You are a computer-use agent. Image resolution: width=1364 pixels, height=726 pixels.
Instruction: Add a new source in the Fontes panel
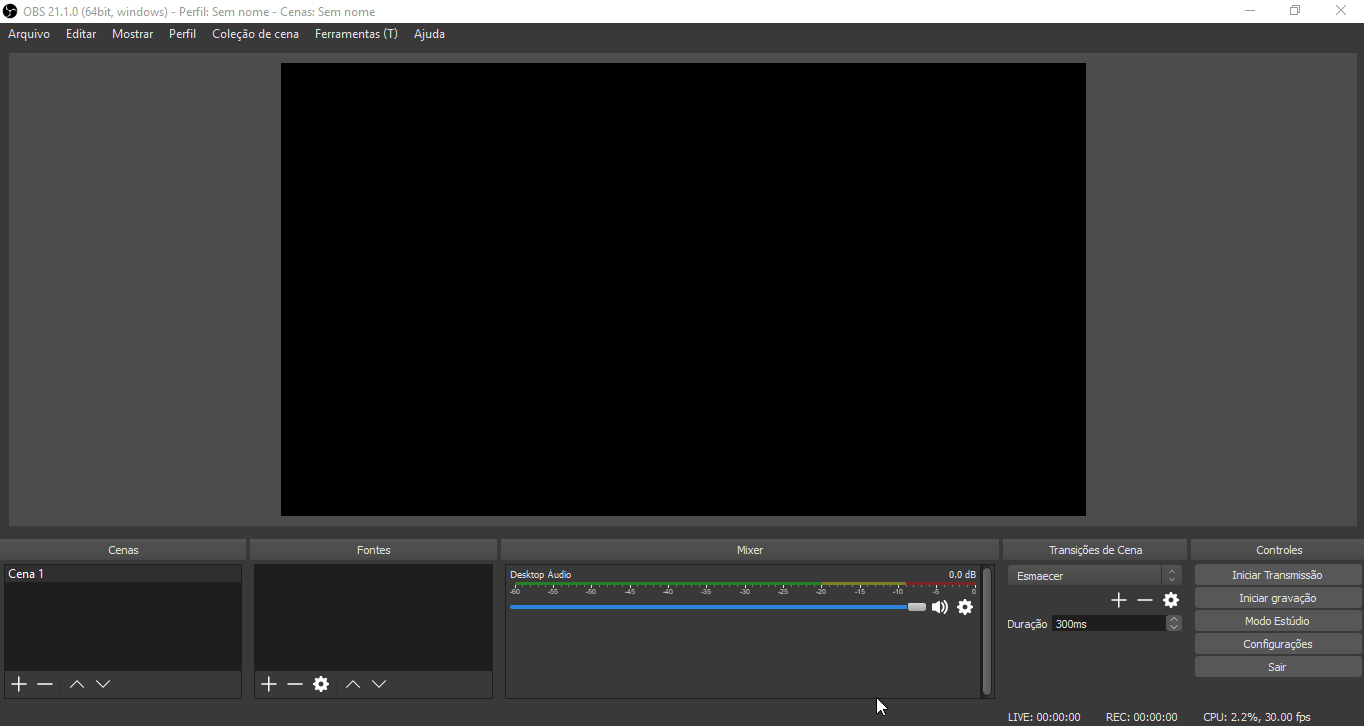[x=268, y=684]
